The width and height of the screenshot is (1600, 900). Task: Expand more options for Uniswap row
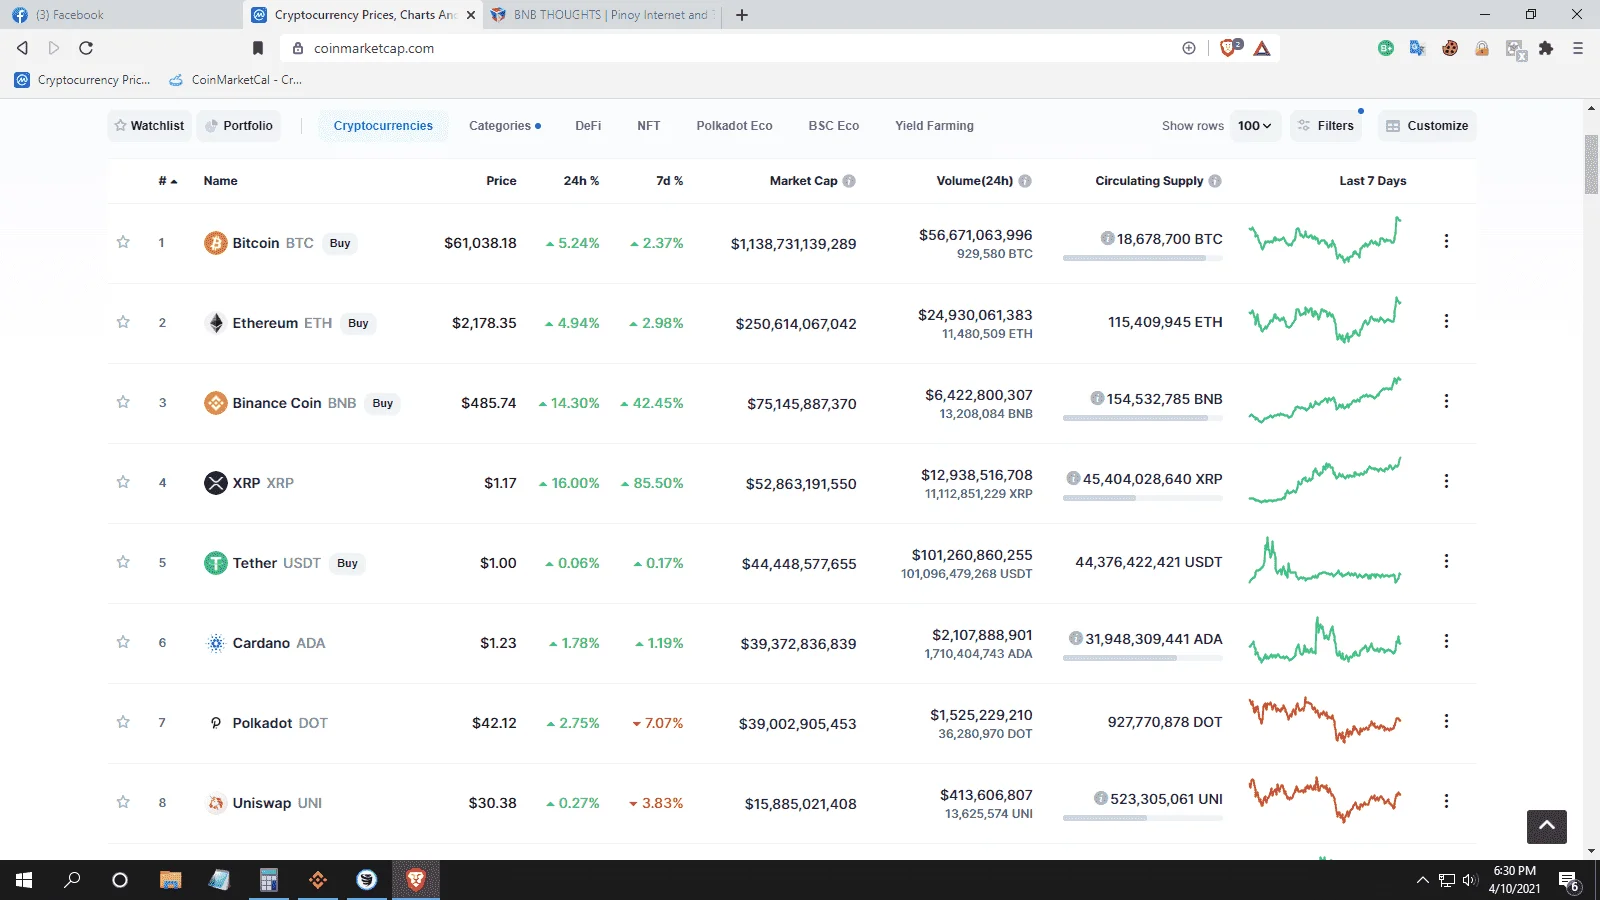click(1446, 801)
